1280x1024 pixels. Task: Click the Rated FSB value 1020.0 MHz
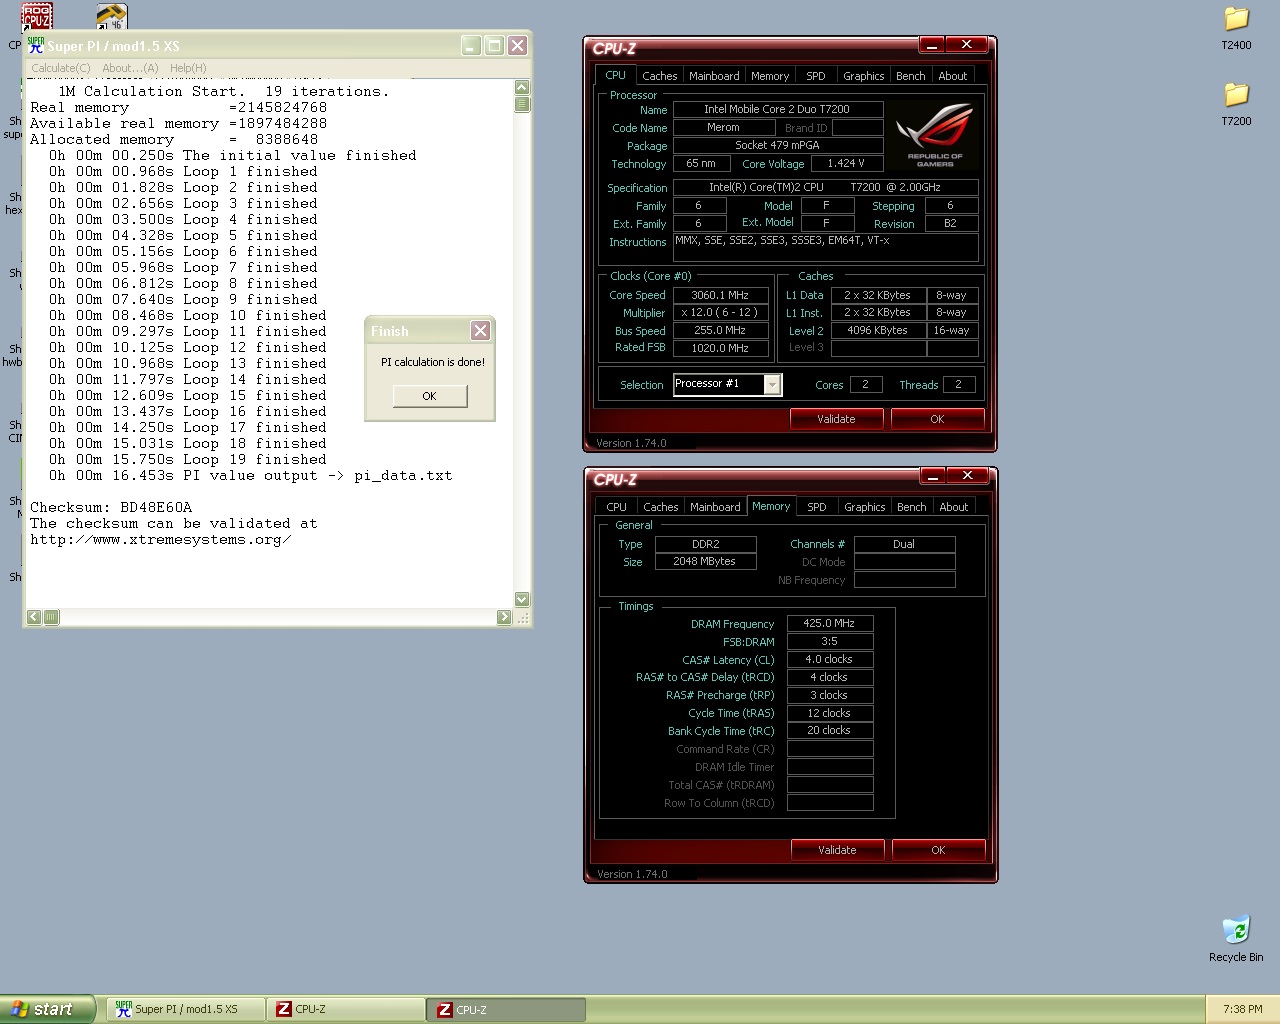720,348
